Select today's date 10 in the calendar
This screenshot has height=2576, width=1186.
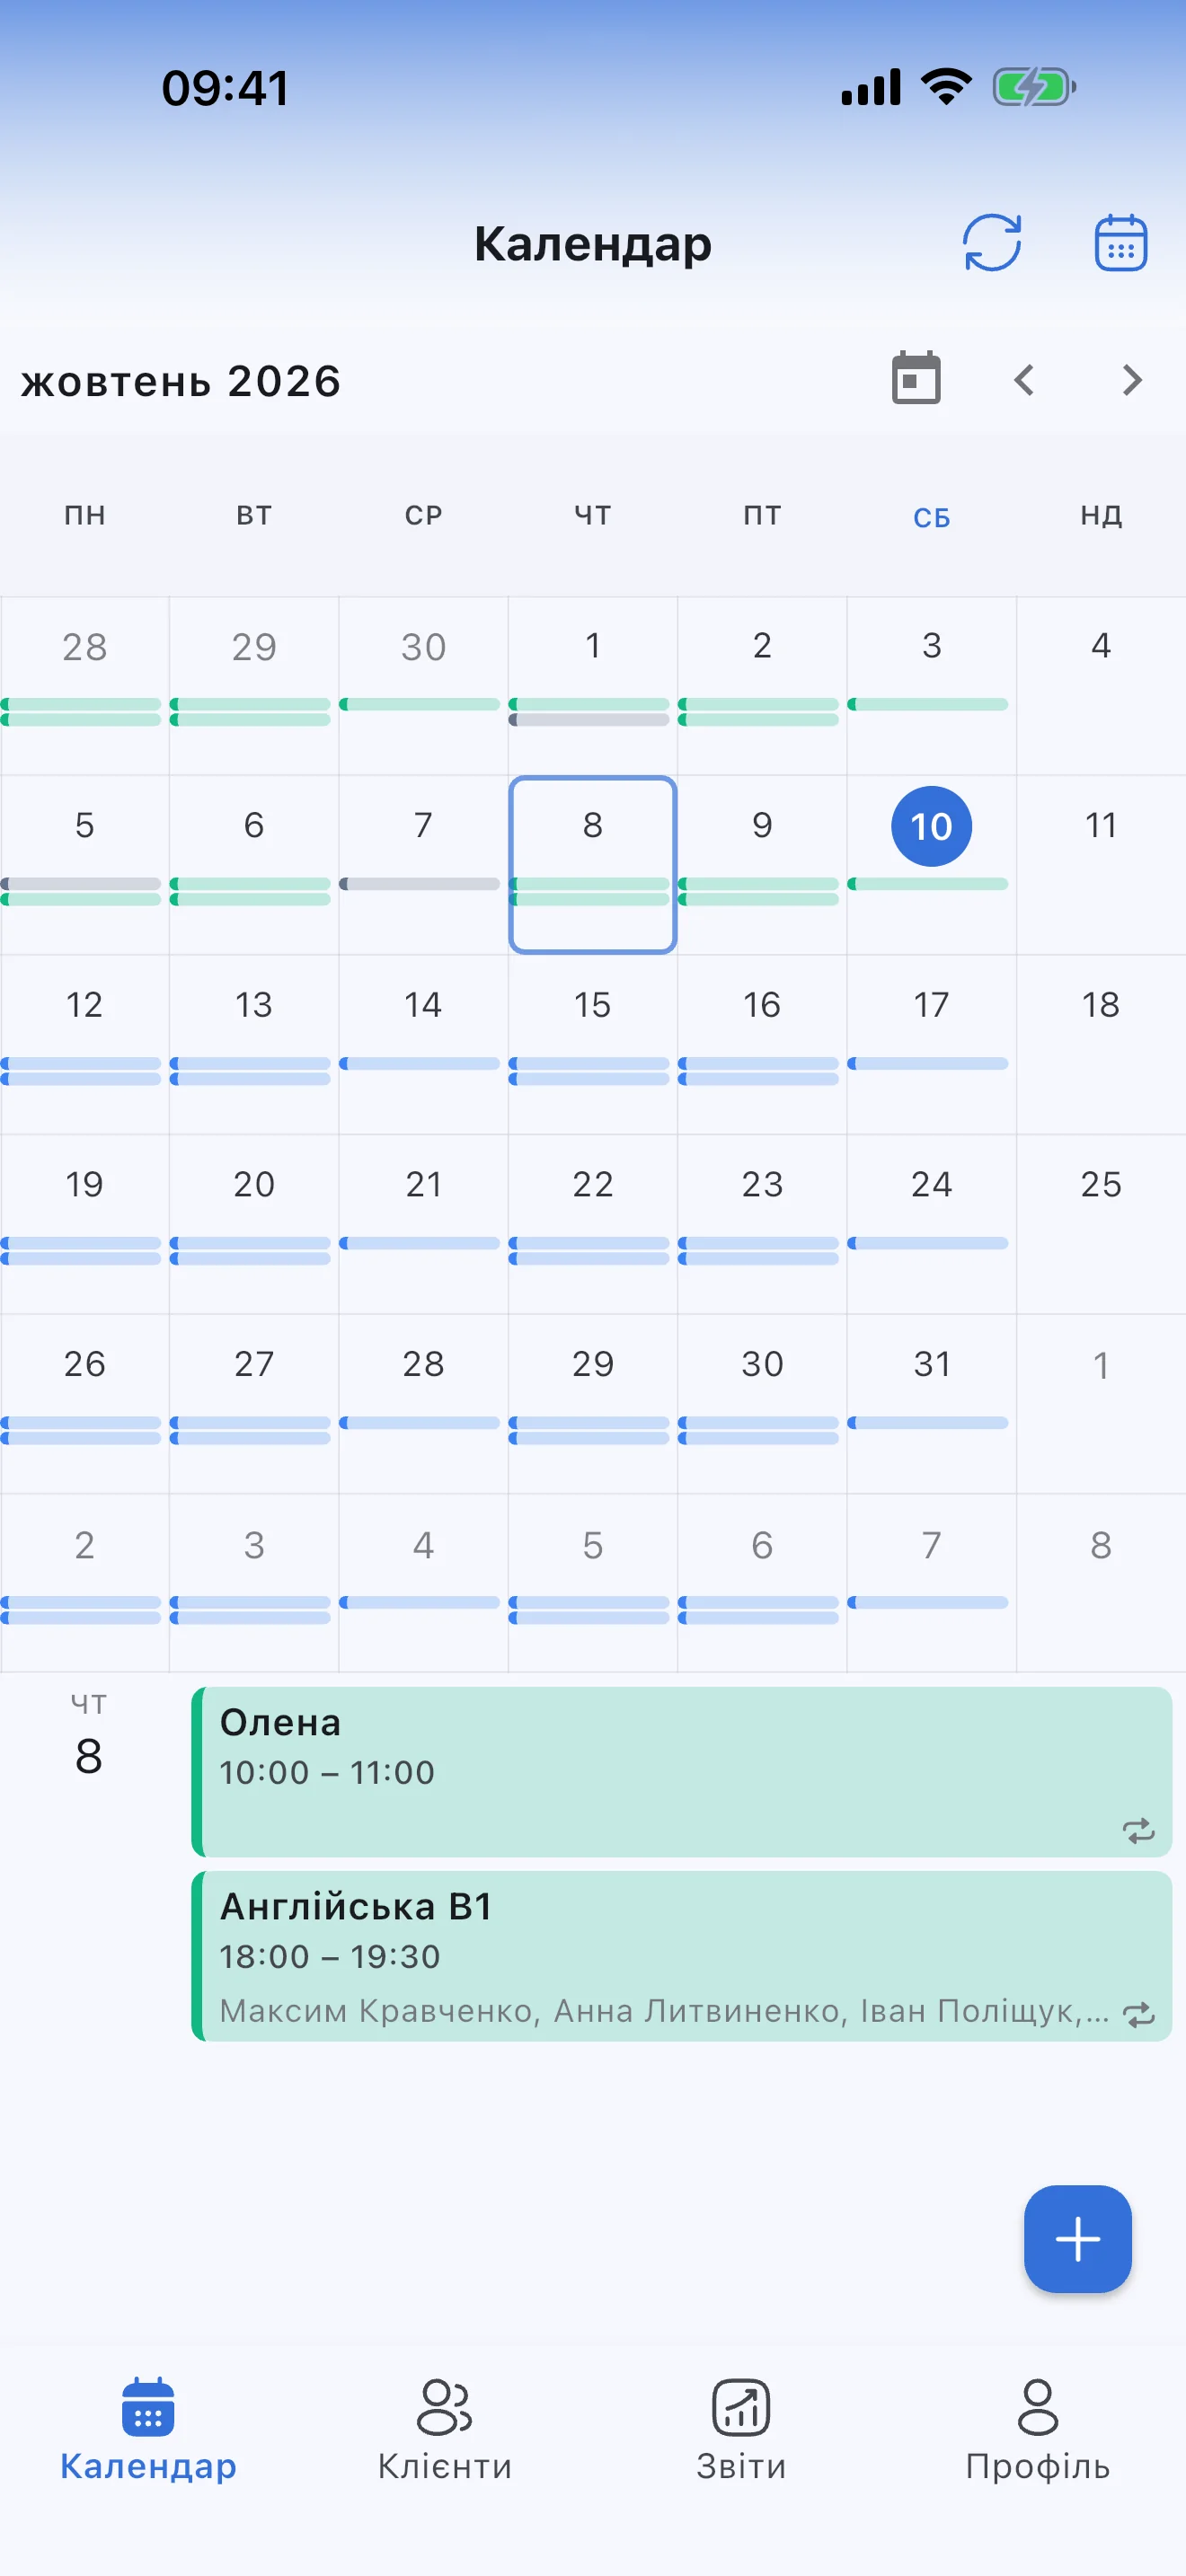click(931, 826)
